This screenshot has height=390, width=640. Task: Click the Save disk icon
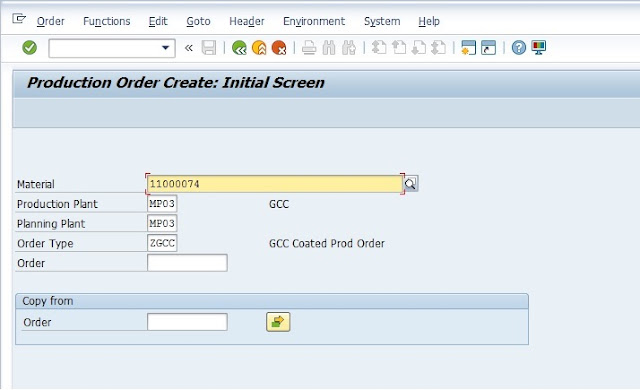[209, 48]
